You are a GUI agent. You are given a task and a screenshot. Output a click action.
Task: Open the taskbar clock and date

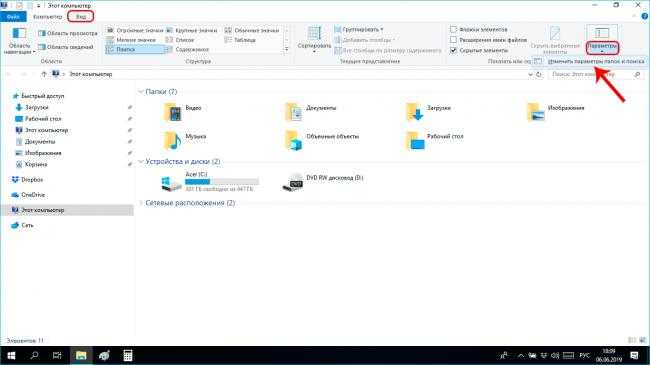click(x=609, y=355)
